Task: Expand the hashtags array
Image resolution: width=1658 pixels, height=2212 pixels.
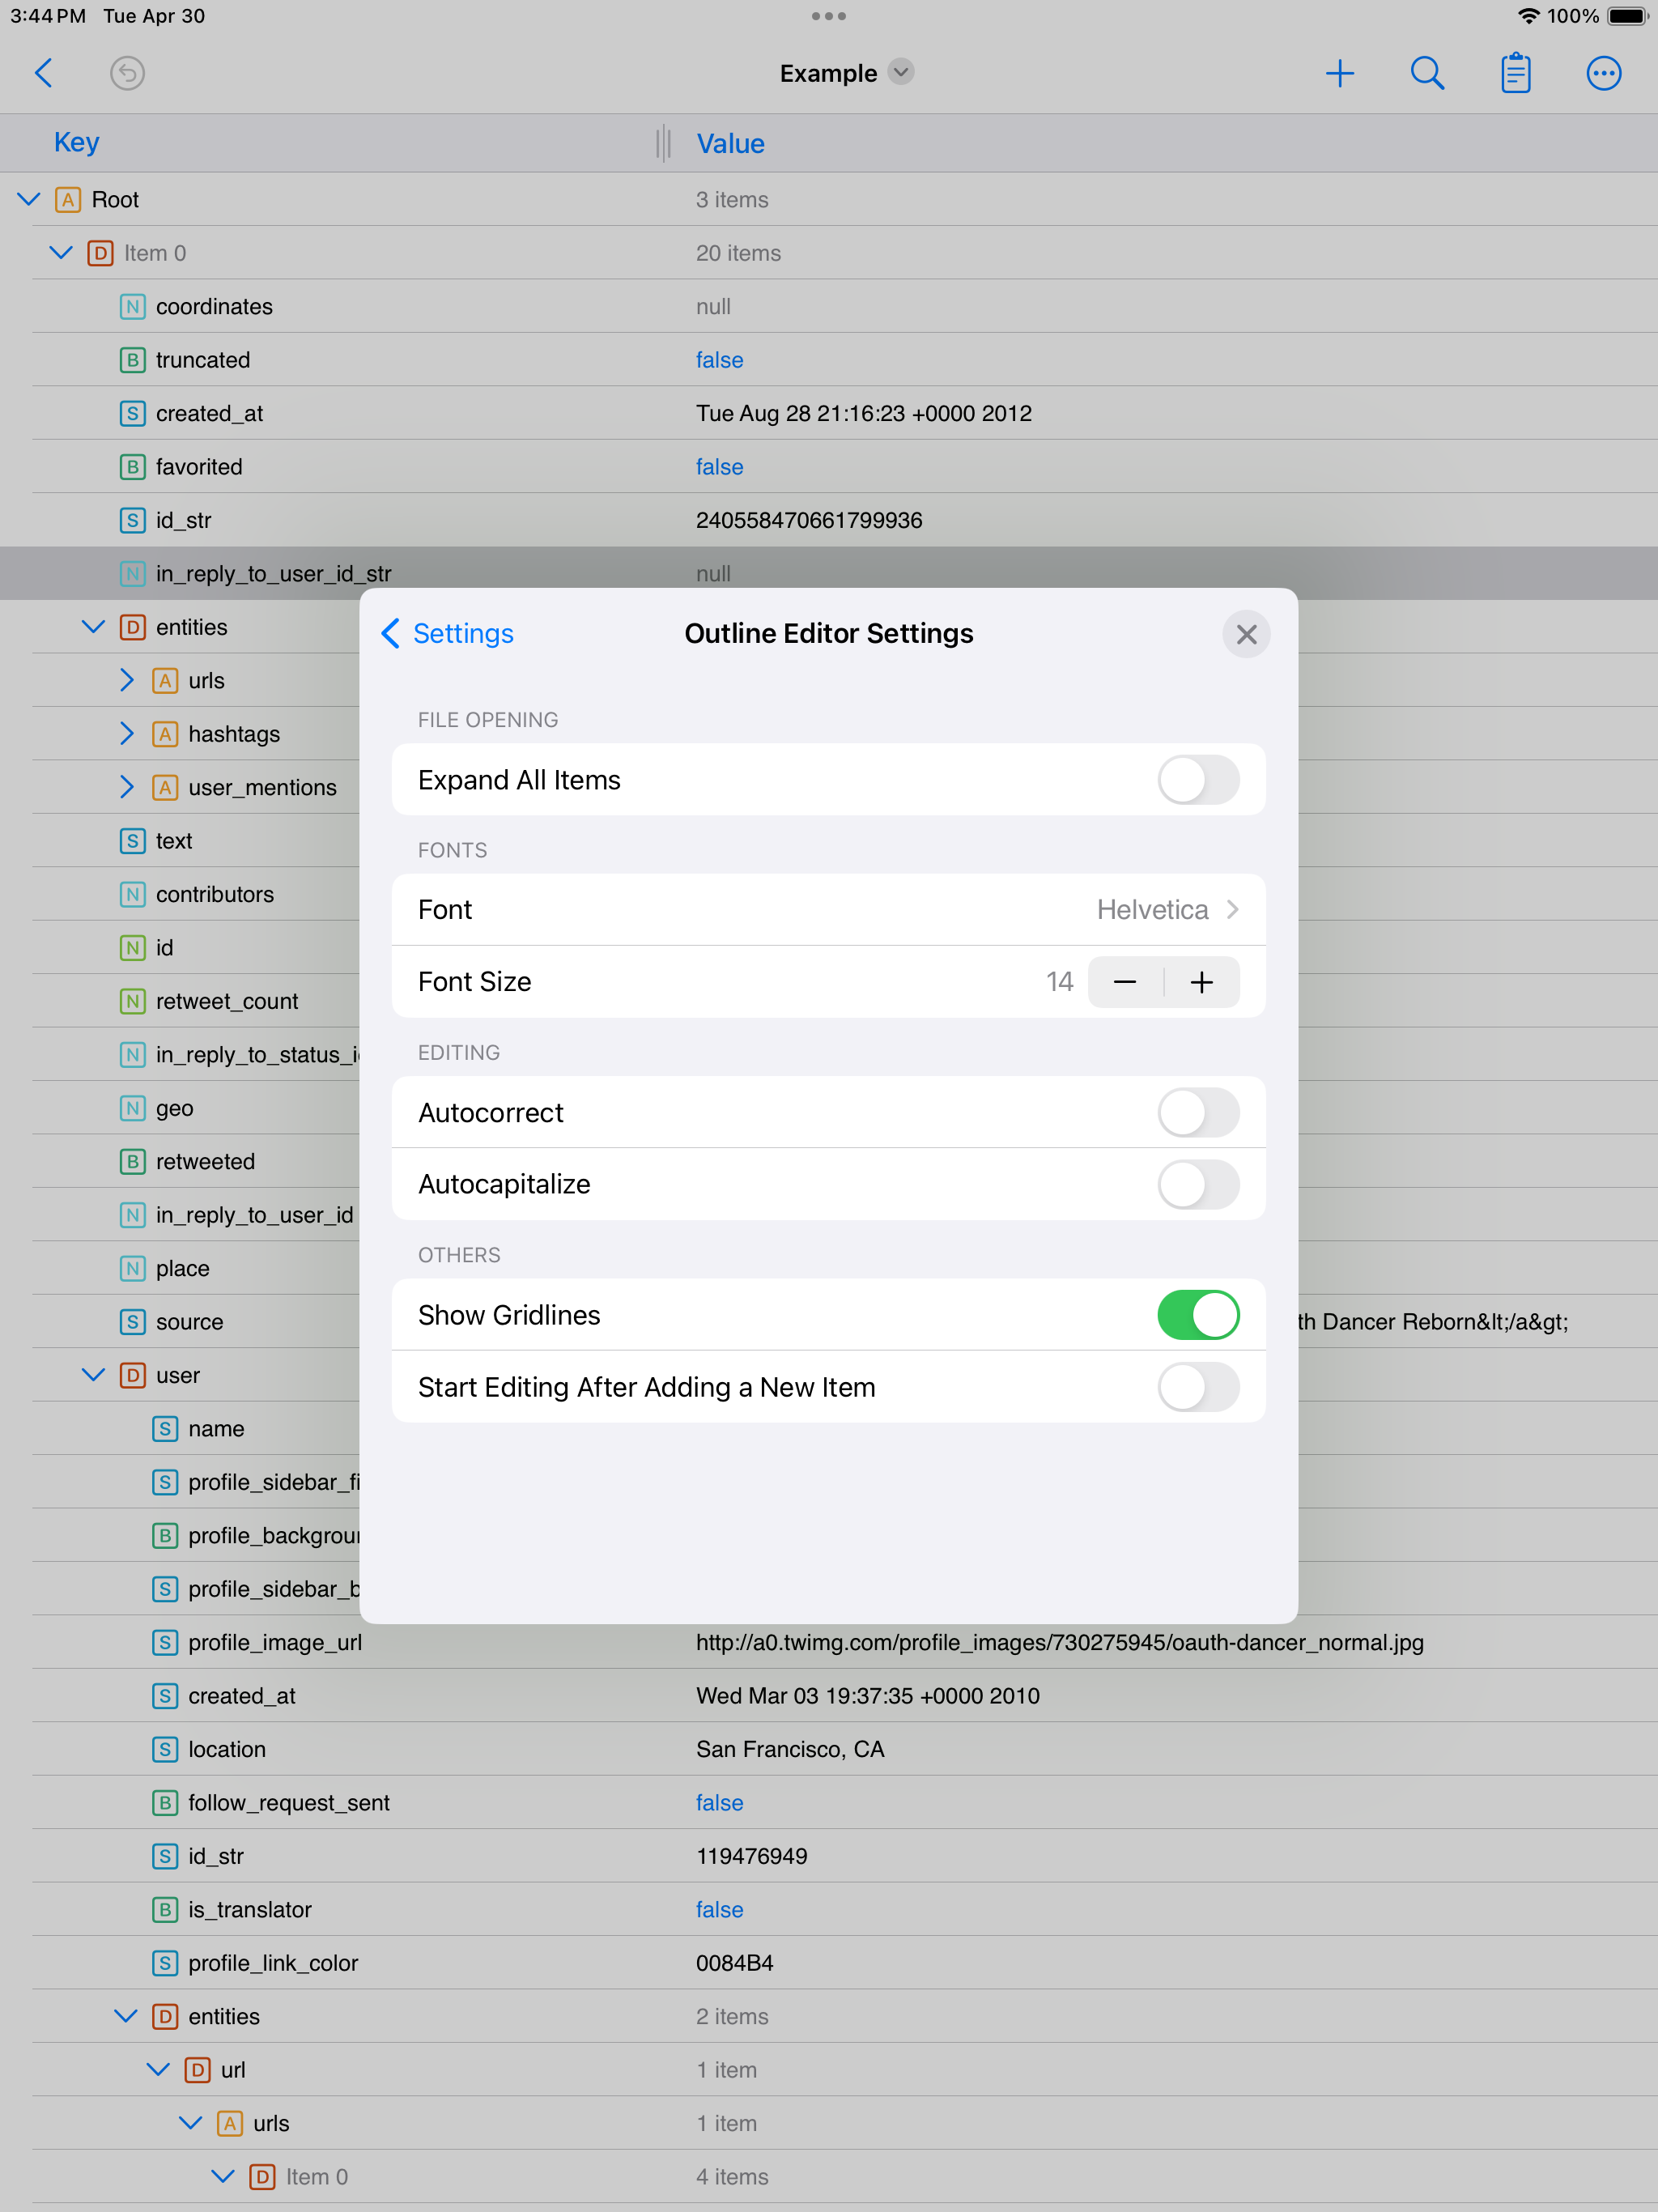Action: 126,734
